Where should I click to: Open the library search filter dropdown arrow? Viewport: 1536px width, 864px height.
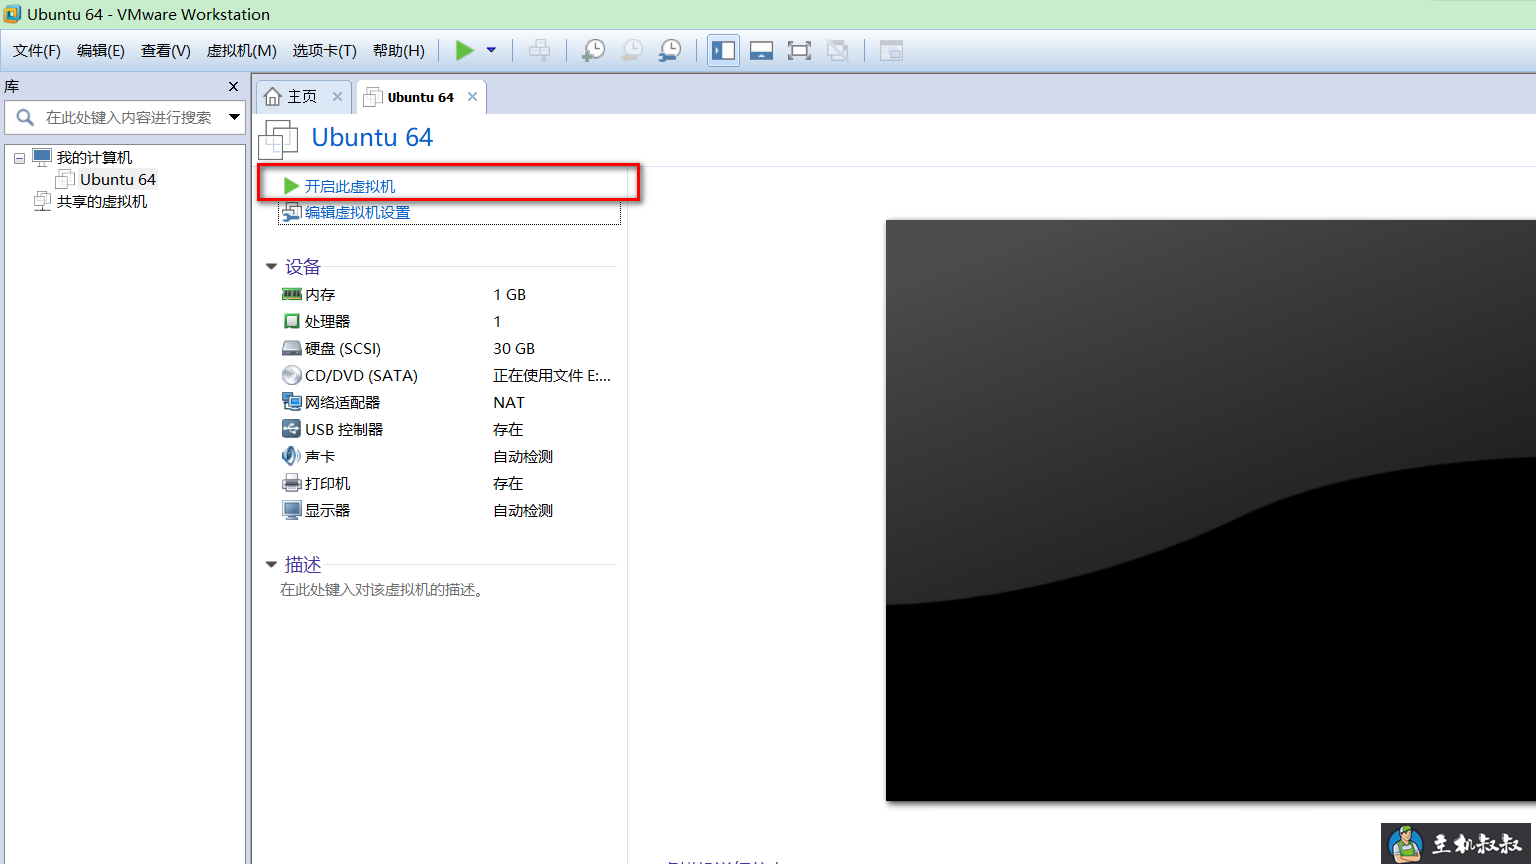[234, 117]
